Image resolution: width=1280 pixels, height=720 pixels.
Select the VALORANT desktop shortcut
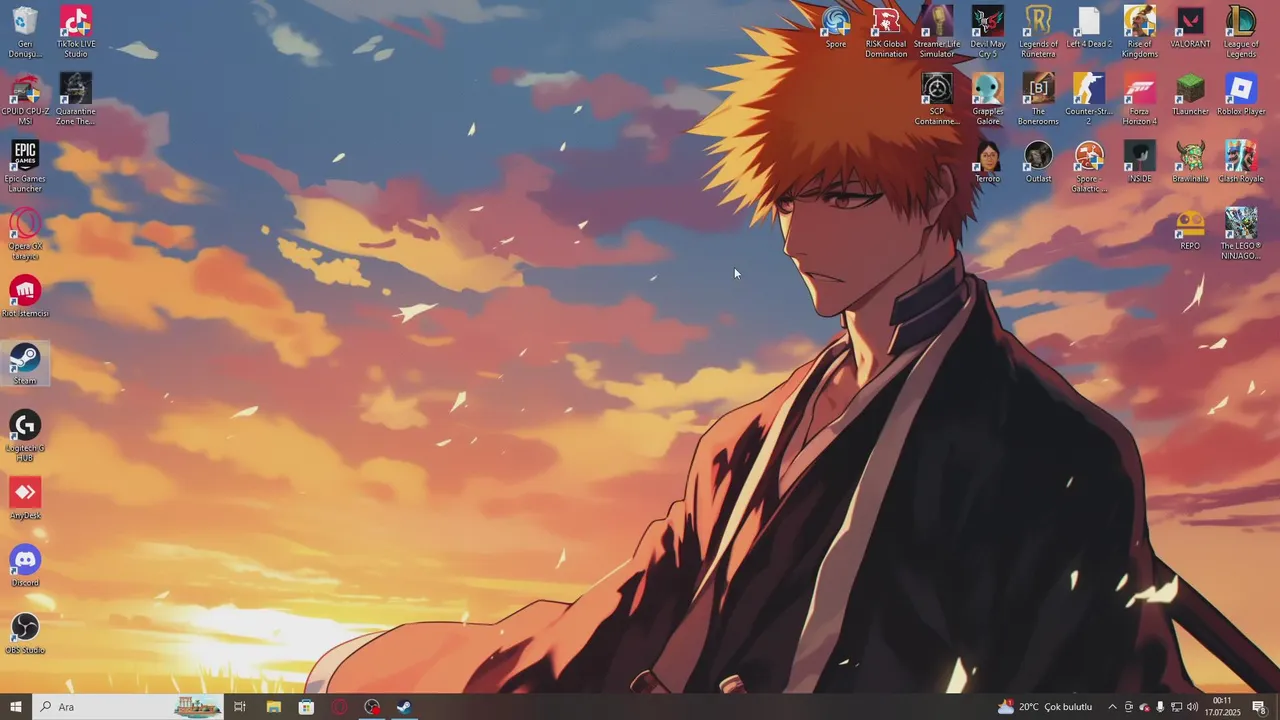click(1190, 27)
